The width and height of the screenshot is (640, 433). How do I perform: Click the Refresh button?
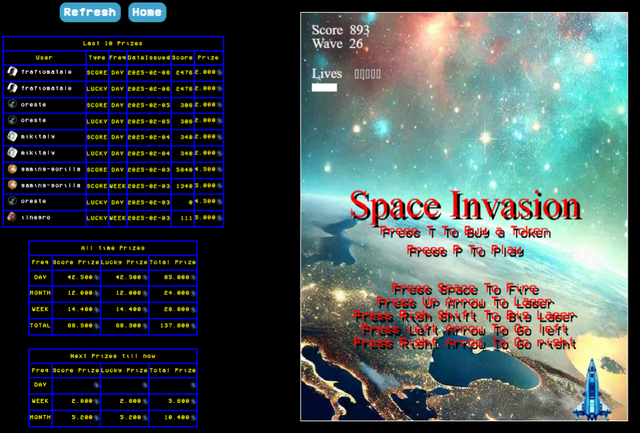point(90,12)
